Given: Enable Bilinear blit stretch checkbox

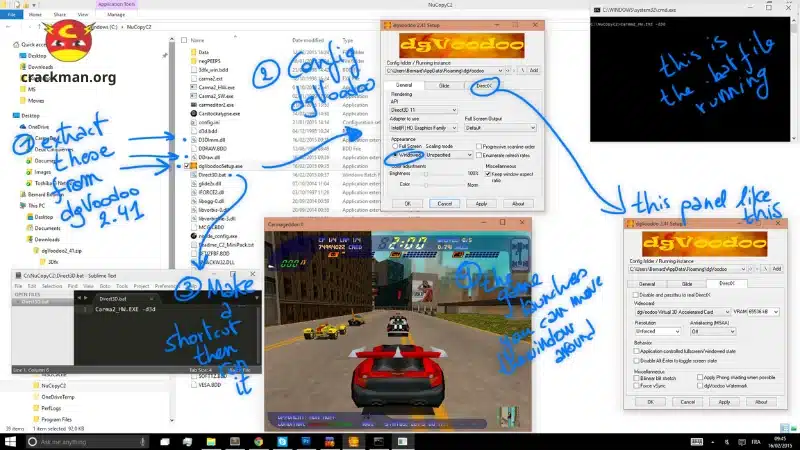Looking at the screenshot, I should pos(636,378).
